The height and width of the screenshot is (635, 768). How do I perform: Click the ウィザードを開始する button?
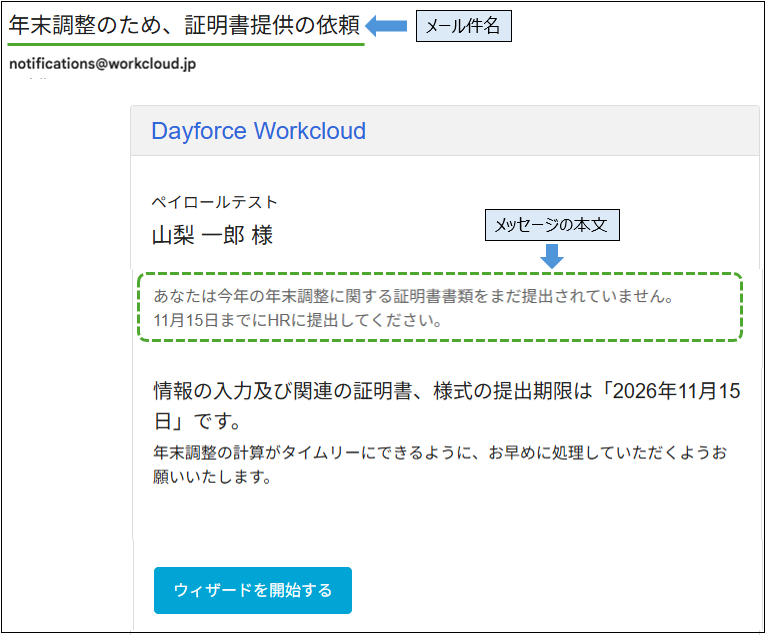click(x=253, y=590)
